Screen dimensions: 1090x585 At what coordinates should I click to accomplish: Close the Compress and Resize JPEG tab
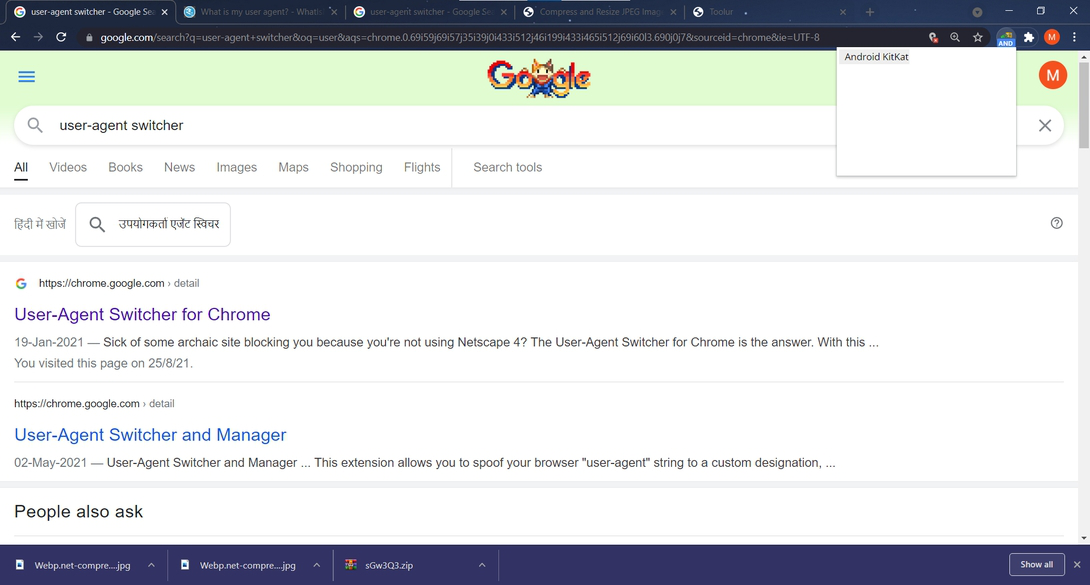(x=673, y=12)
